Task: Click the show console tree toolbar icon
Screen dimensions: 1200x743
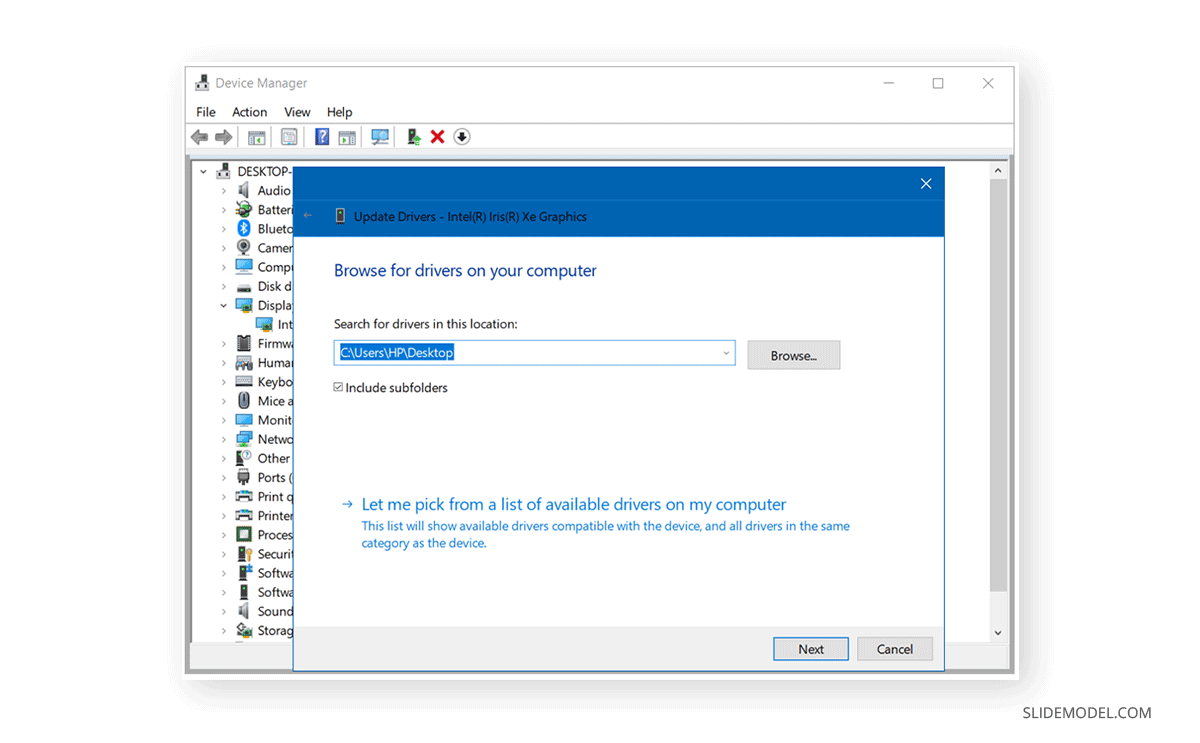Action: click(x=256, y=136)
